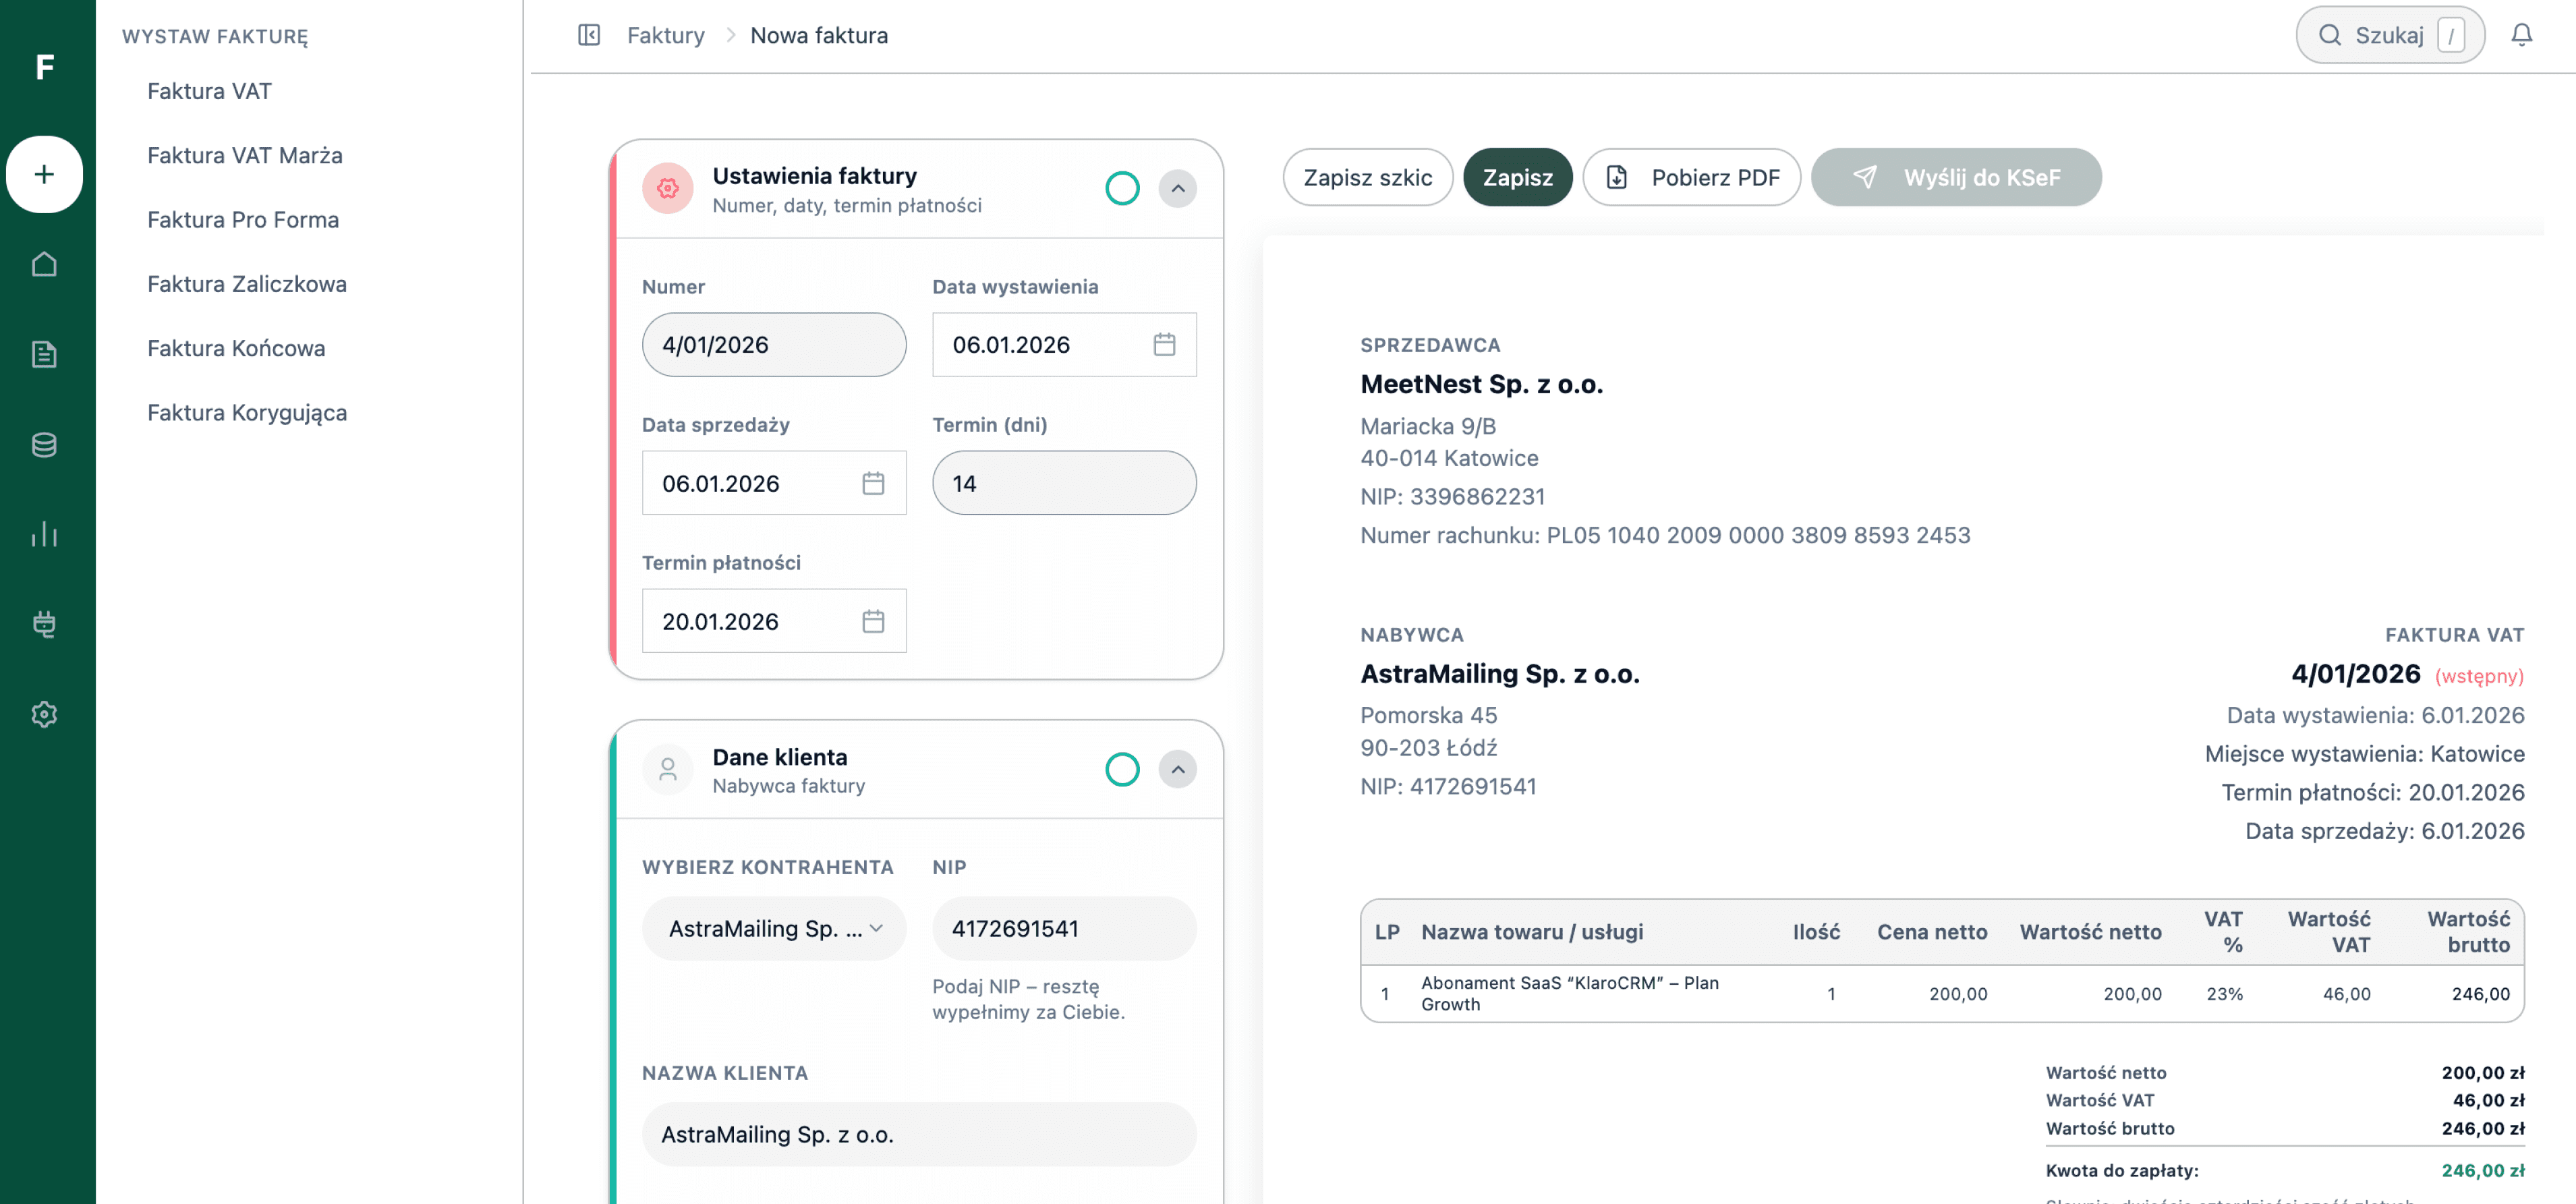Viewport: 2576px width, 1204px height.
Task: Open the bar chart reports icon
Action: coord(44,534)
